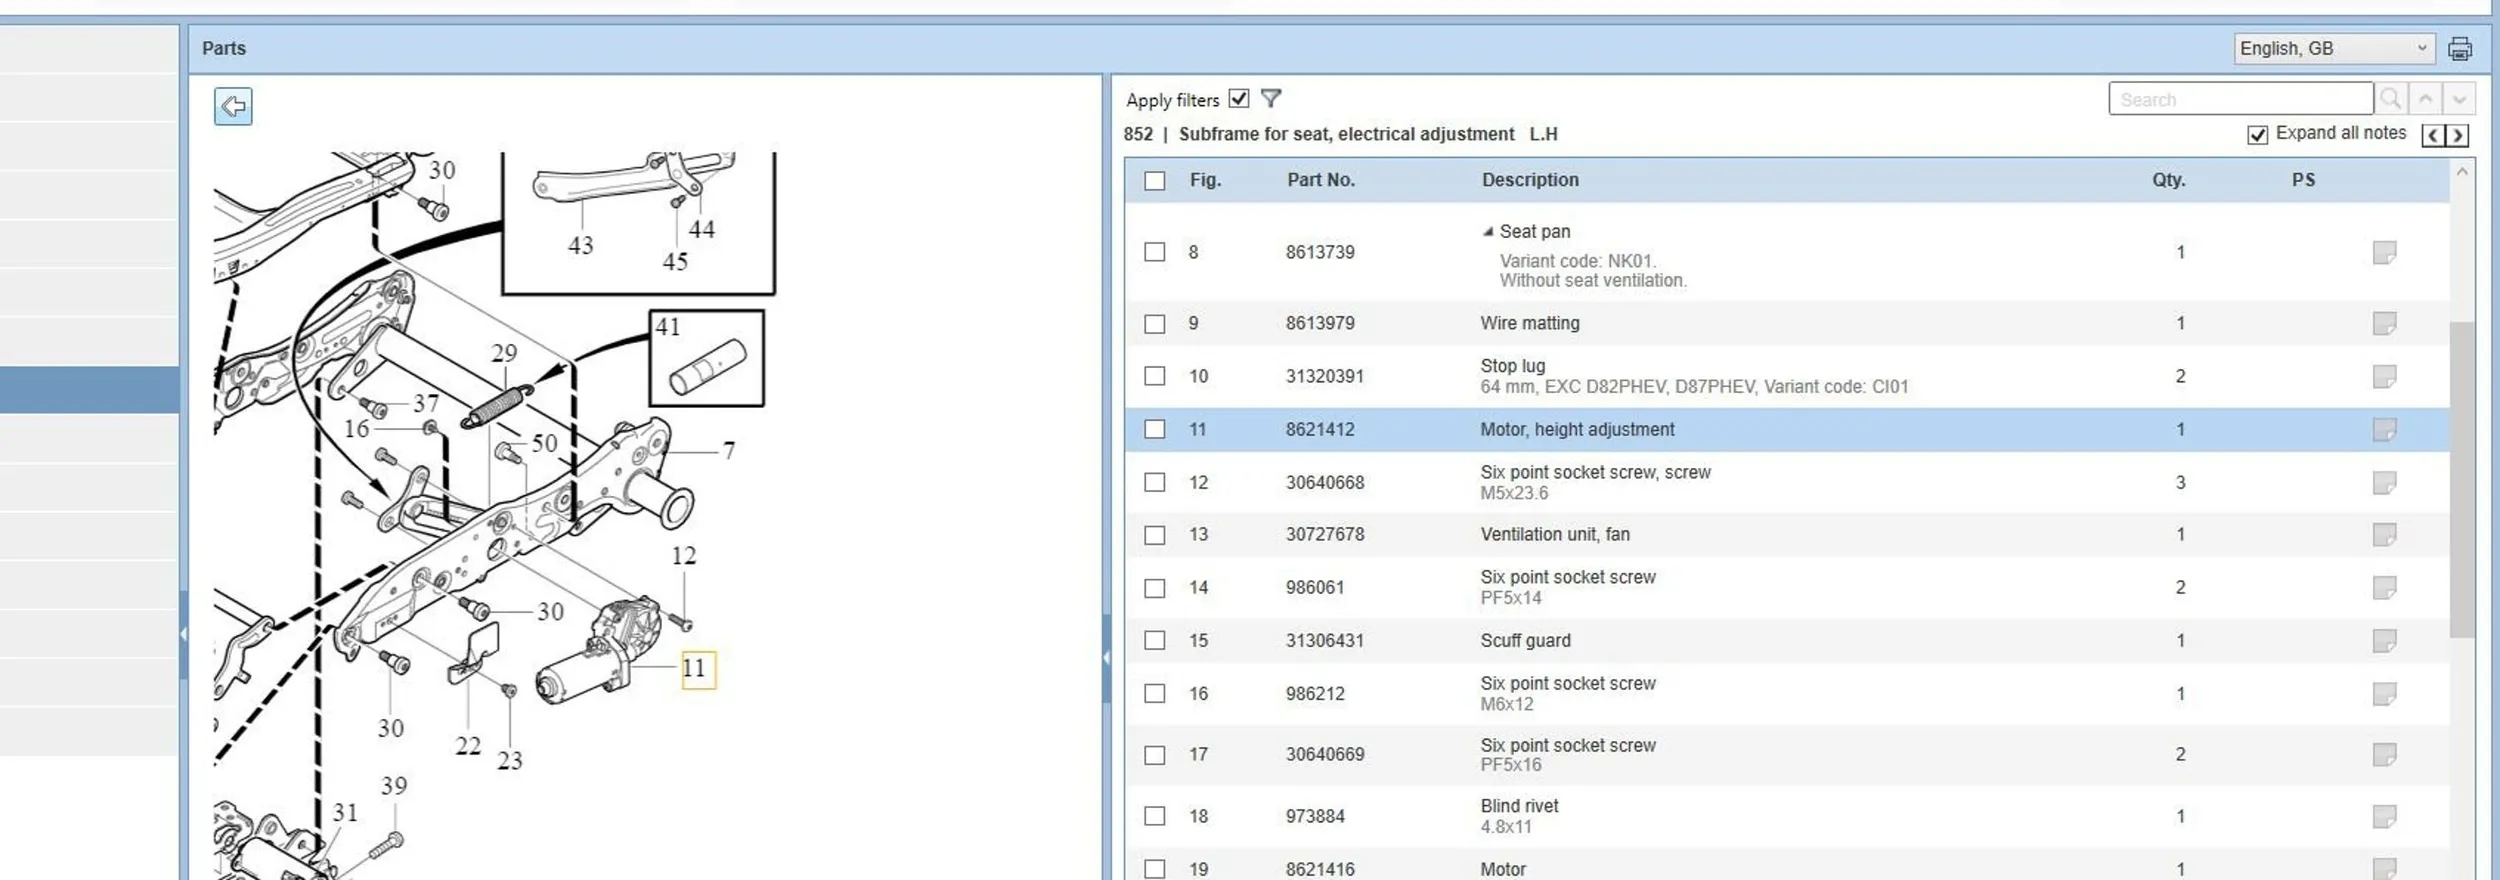Click the search magnifier icon
The width and height of the screenshot is (2500, 880).
pyautogui.click(x=2390, y=99)
